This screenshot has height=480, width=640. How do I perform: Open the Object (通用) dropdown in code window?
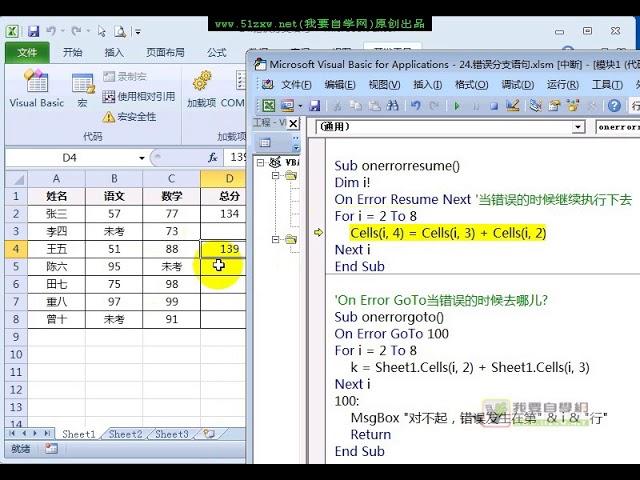(578, 128)
